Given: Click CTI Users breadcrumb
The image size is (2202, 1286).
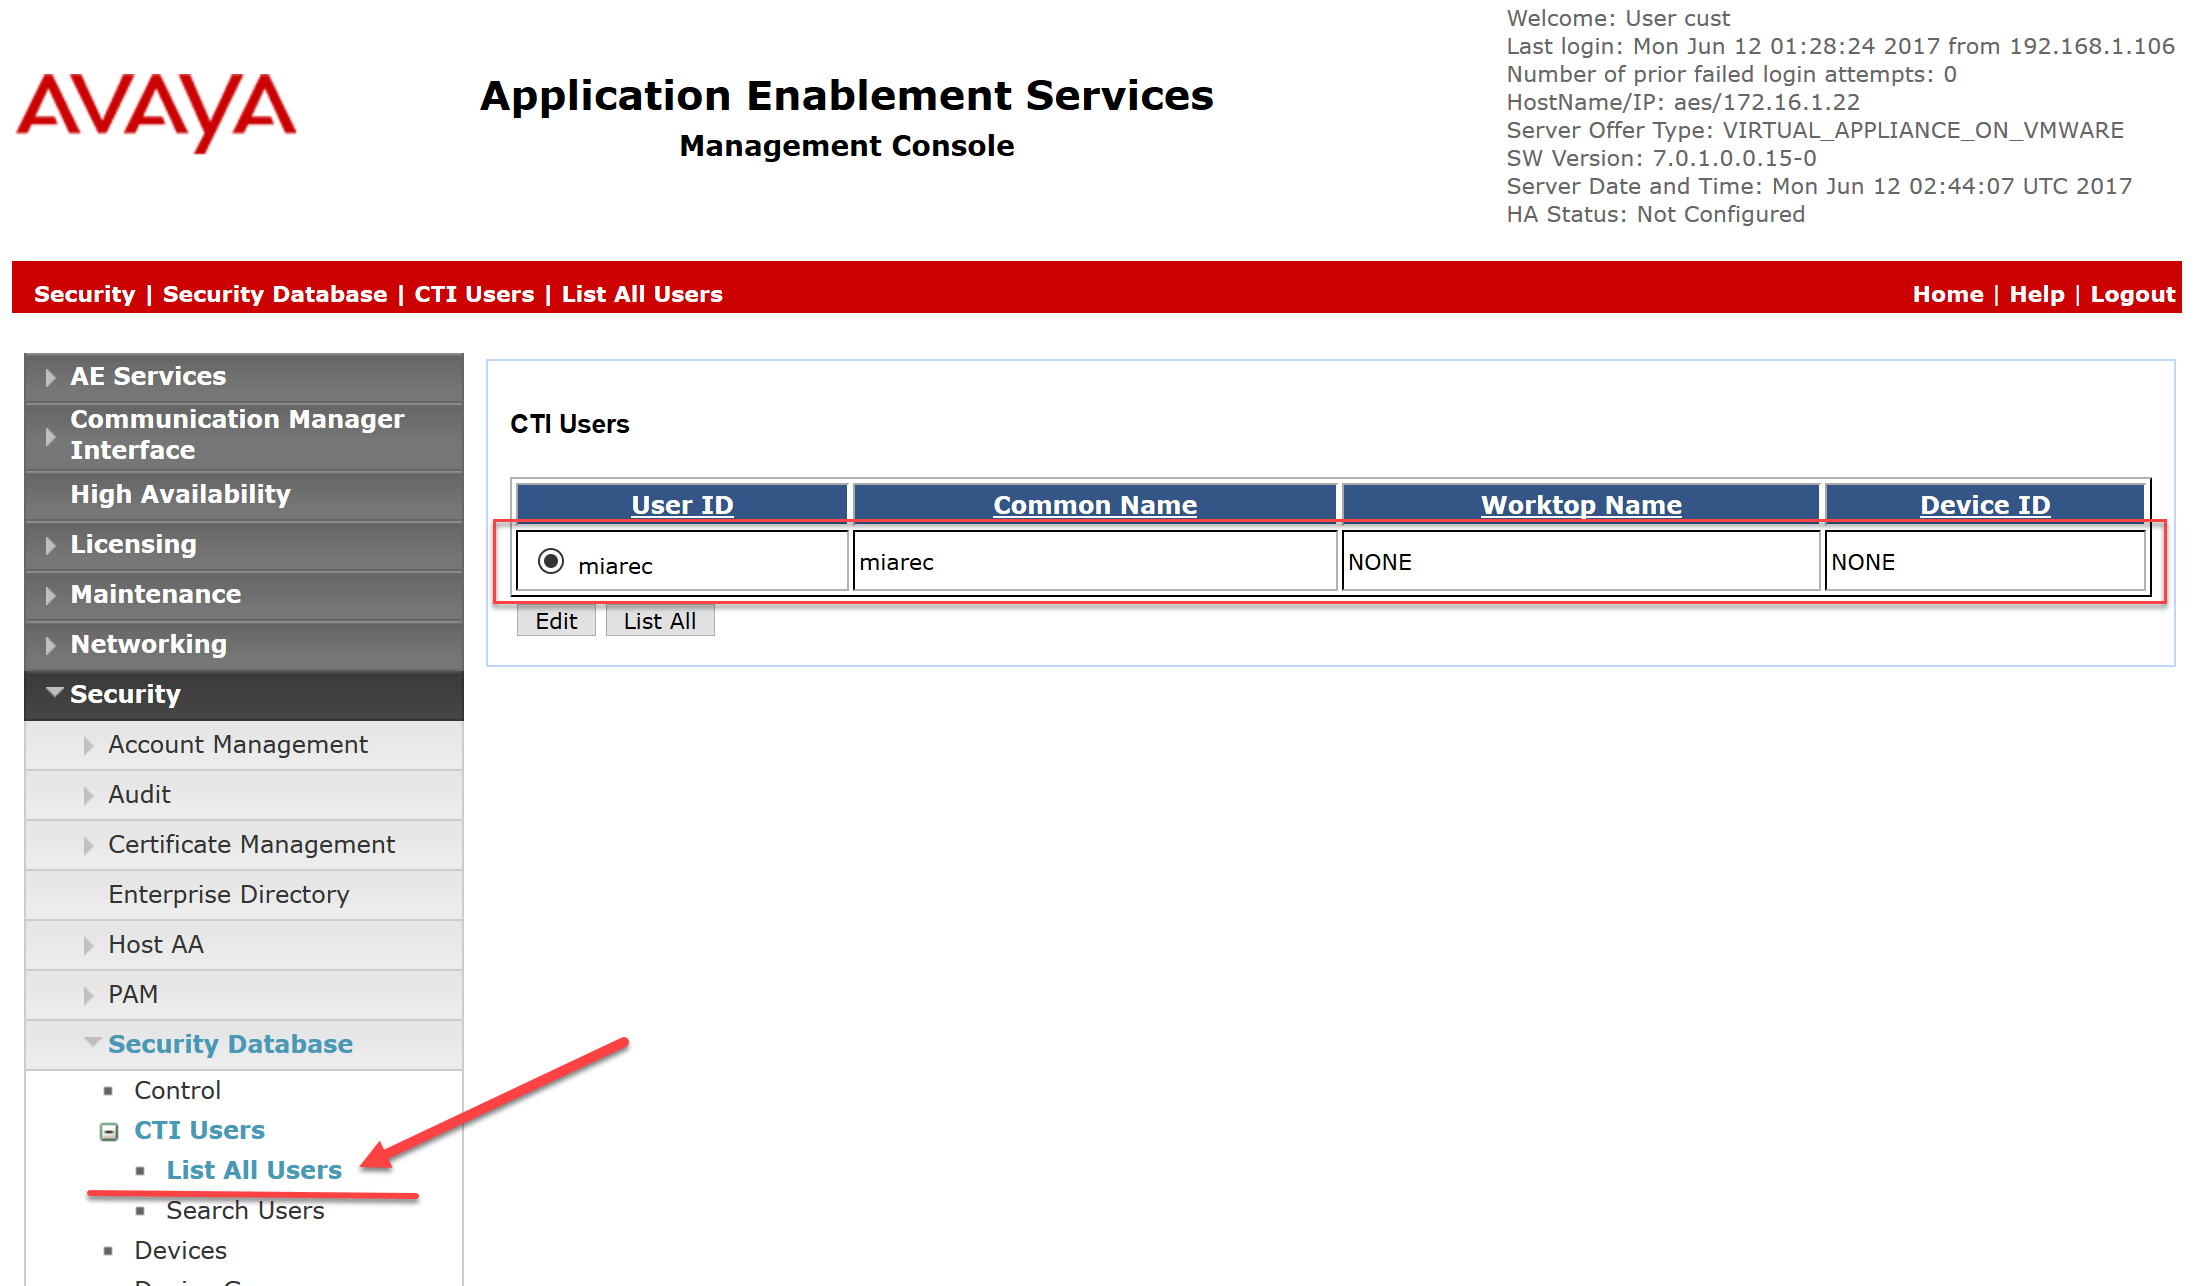Looking at the screenshot, I should click(474, 294).
